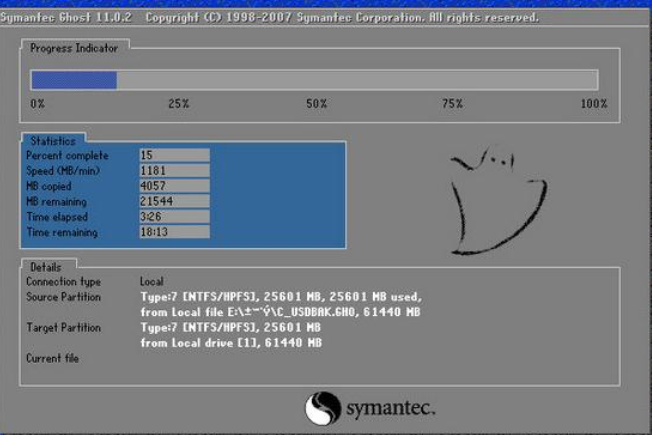Select the Speed (MB/min) value field

(174, 170)
